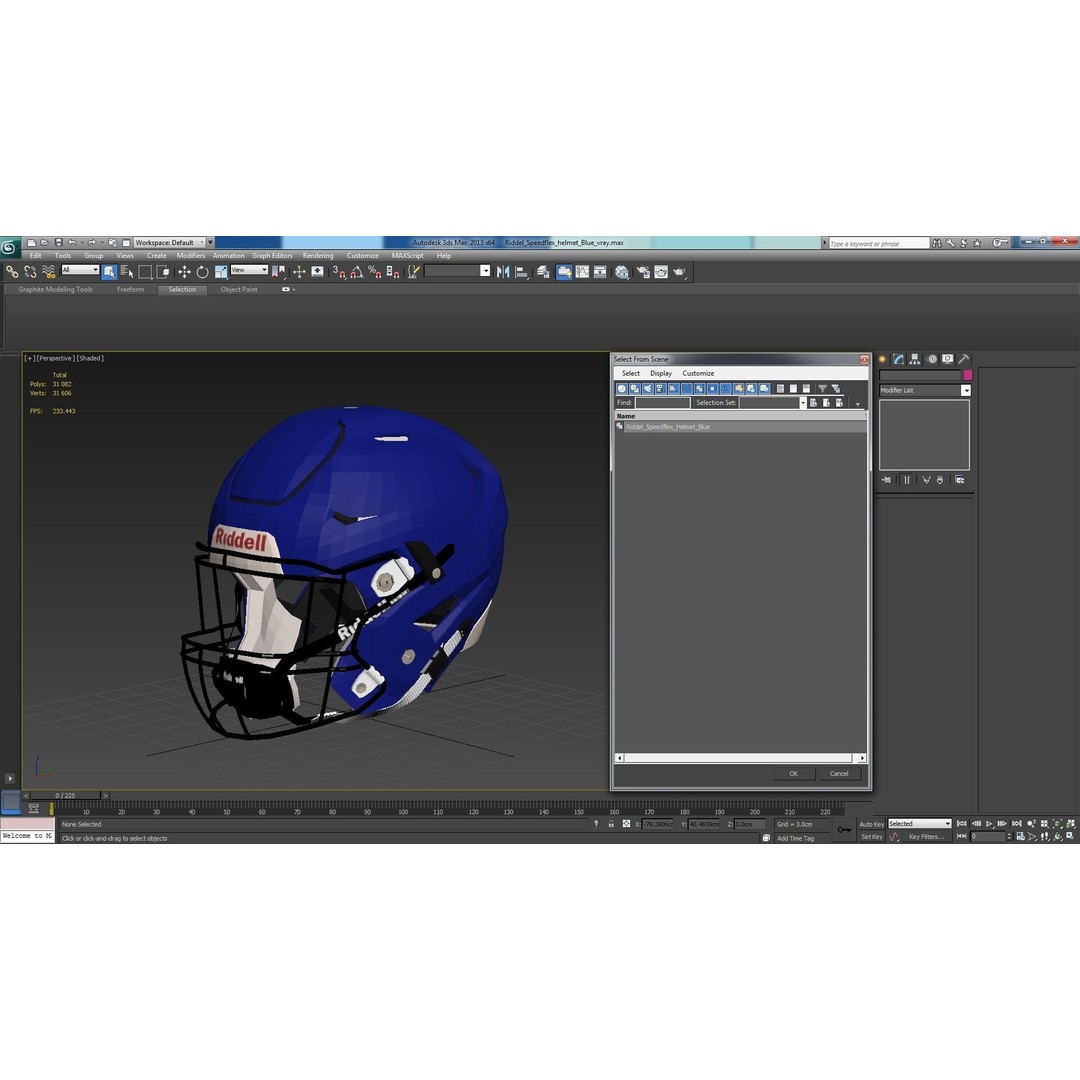Open the Hierarchy command panel tab
The height and width of the screenshot is (1080, 1080).
tap(915, 359)
